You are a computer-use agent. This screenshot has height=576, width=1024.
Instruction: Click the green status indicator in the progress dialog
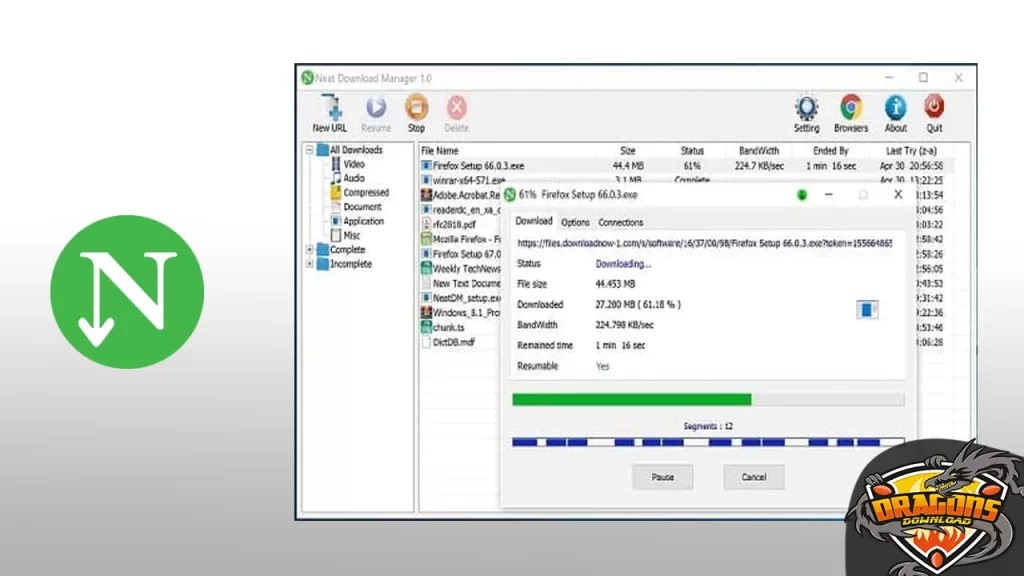pos(801,195)
